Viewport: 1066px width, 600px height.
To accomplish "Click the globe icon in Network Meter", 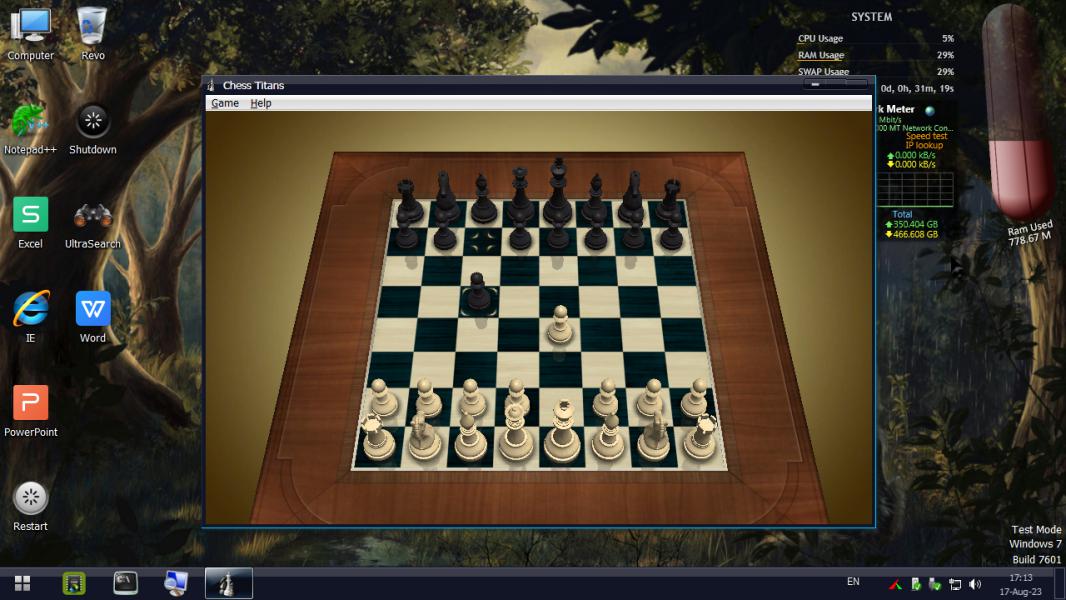I will click(930, 110).
